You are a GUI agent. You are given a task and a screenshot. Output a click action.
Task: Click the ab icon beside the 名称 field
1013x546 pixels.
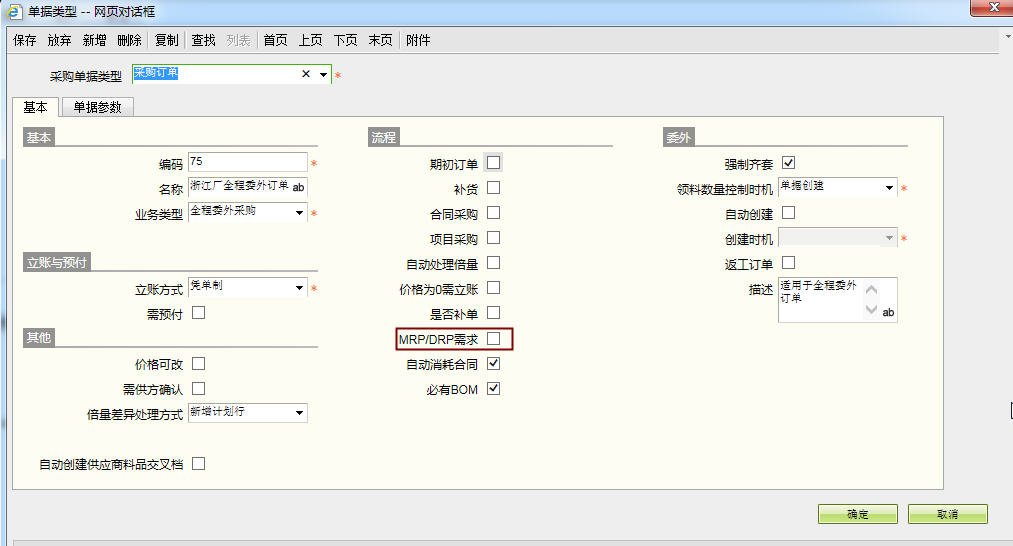(298, 187)
